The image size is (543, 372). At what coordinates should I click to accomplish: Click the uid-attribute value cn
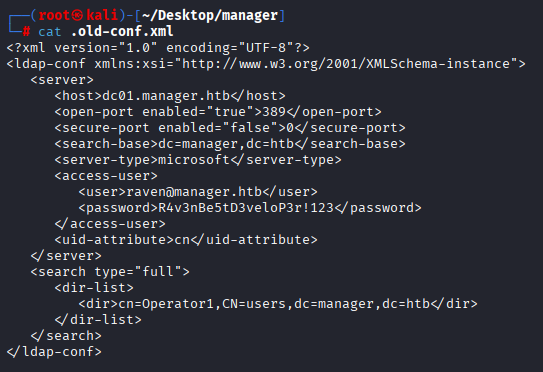pos(182,240)
